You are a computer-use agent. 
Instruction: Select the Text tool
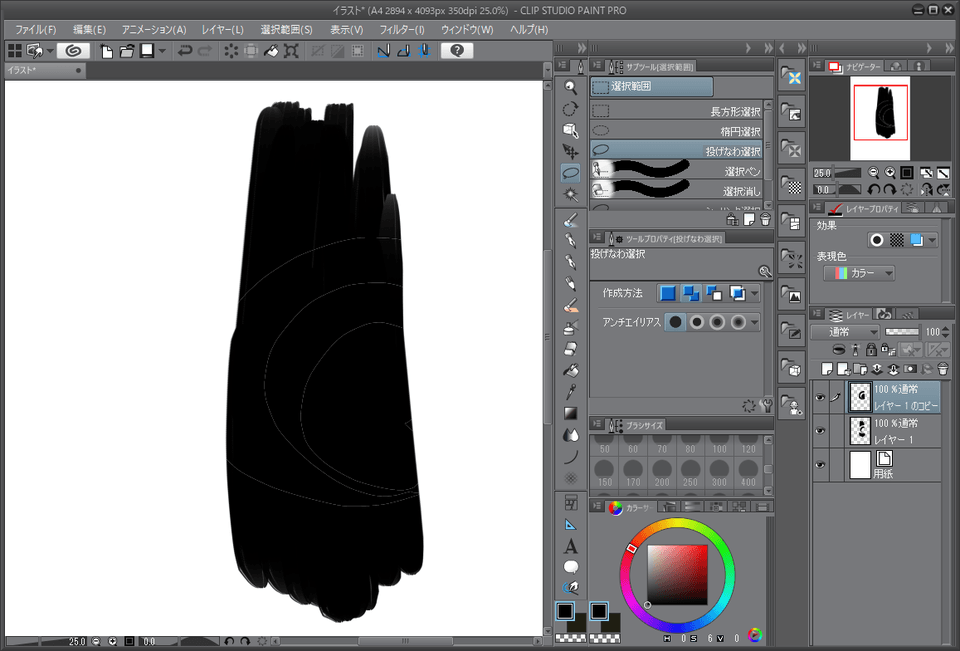tap(570, 546)
